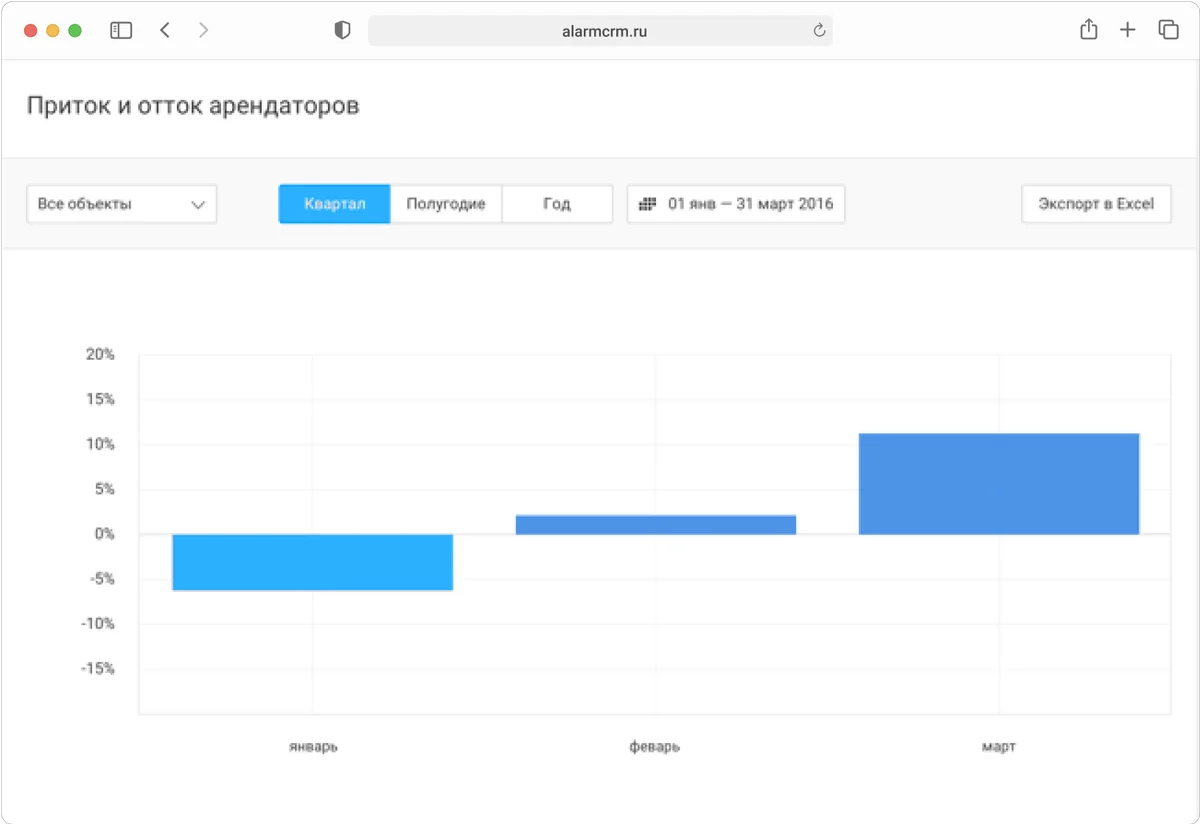The width and height of the screenshot is (1200, 824).
Task: Click the "-15%" axis value
Action: (97, 669)
